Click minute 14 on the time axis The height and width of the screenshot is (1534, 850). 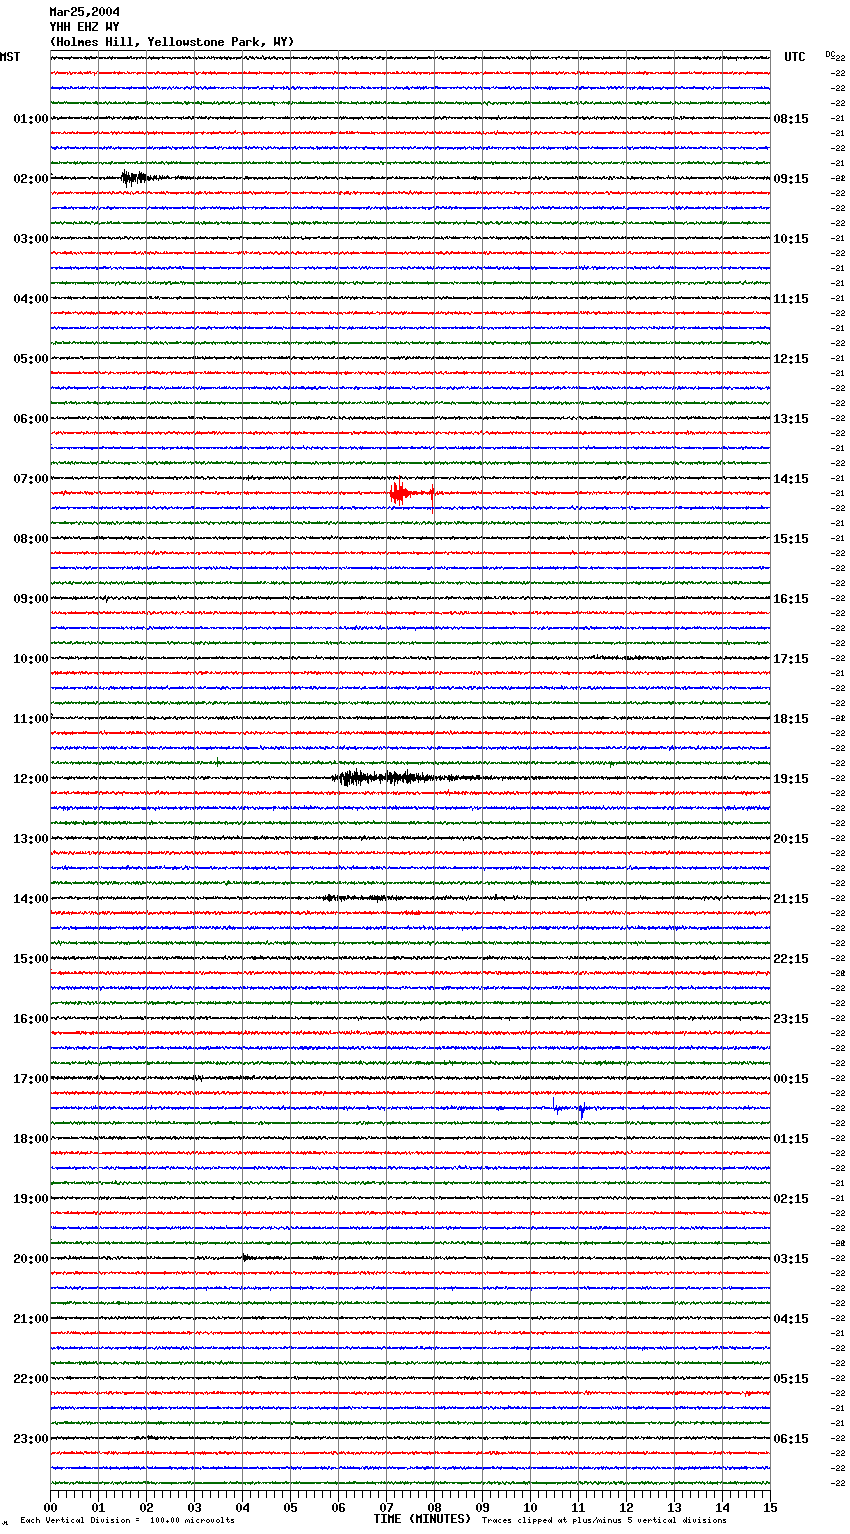pos(722,1507)
